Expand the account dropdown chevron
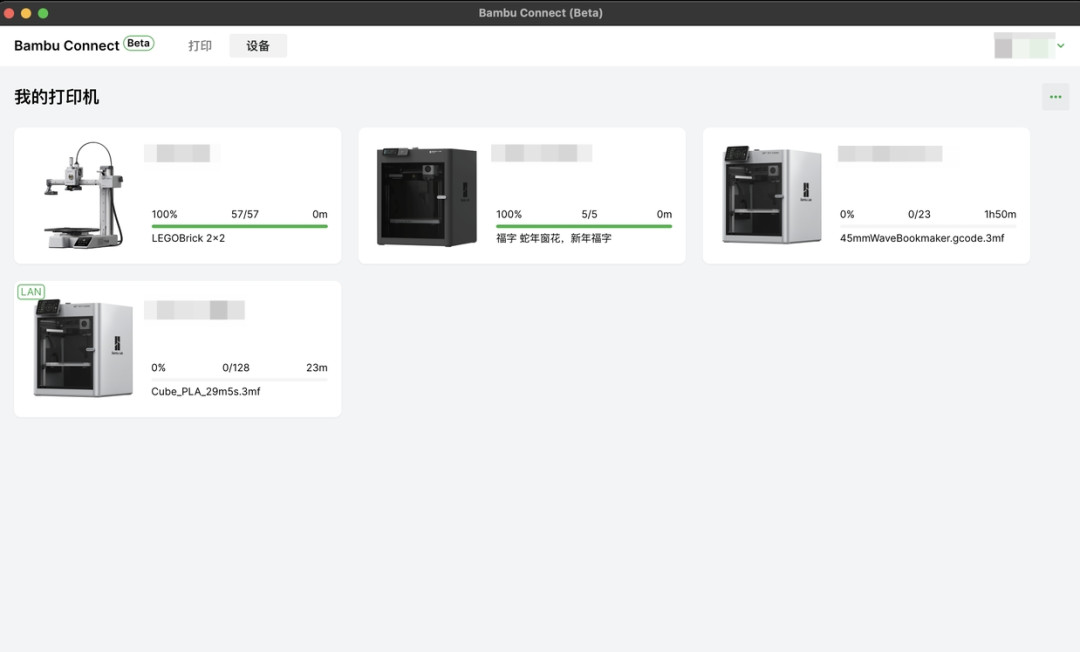The image size is (1080, 652). coord(1061,45)
